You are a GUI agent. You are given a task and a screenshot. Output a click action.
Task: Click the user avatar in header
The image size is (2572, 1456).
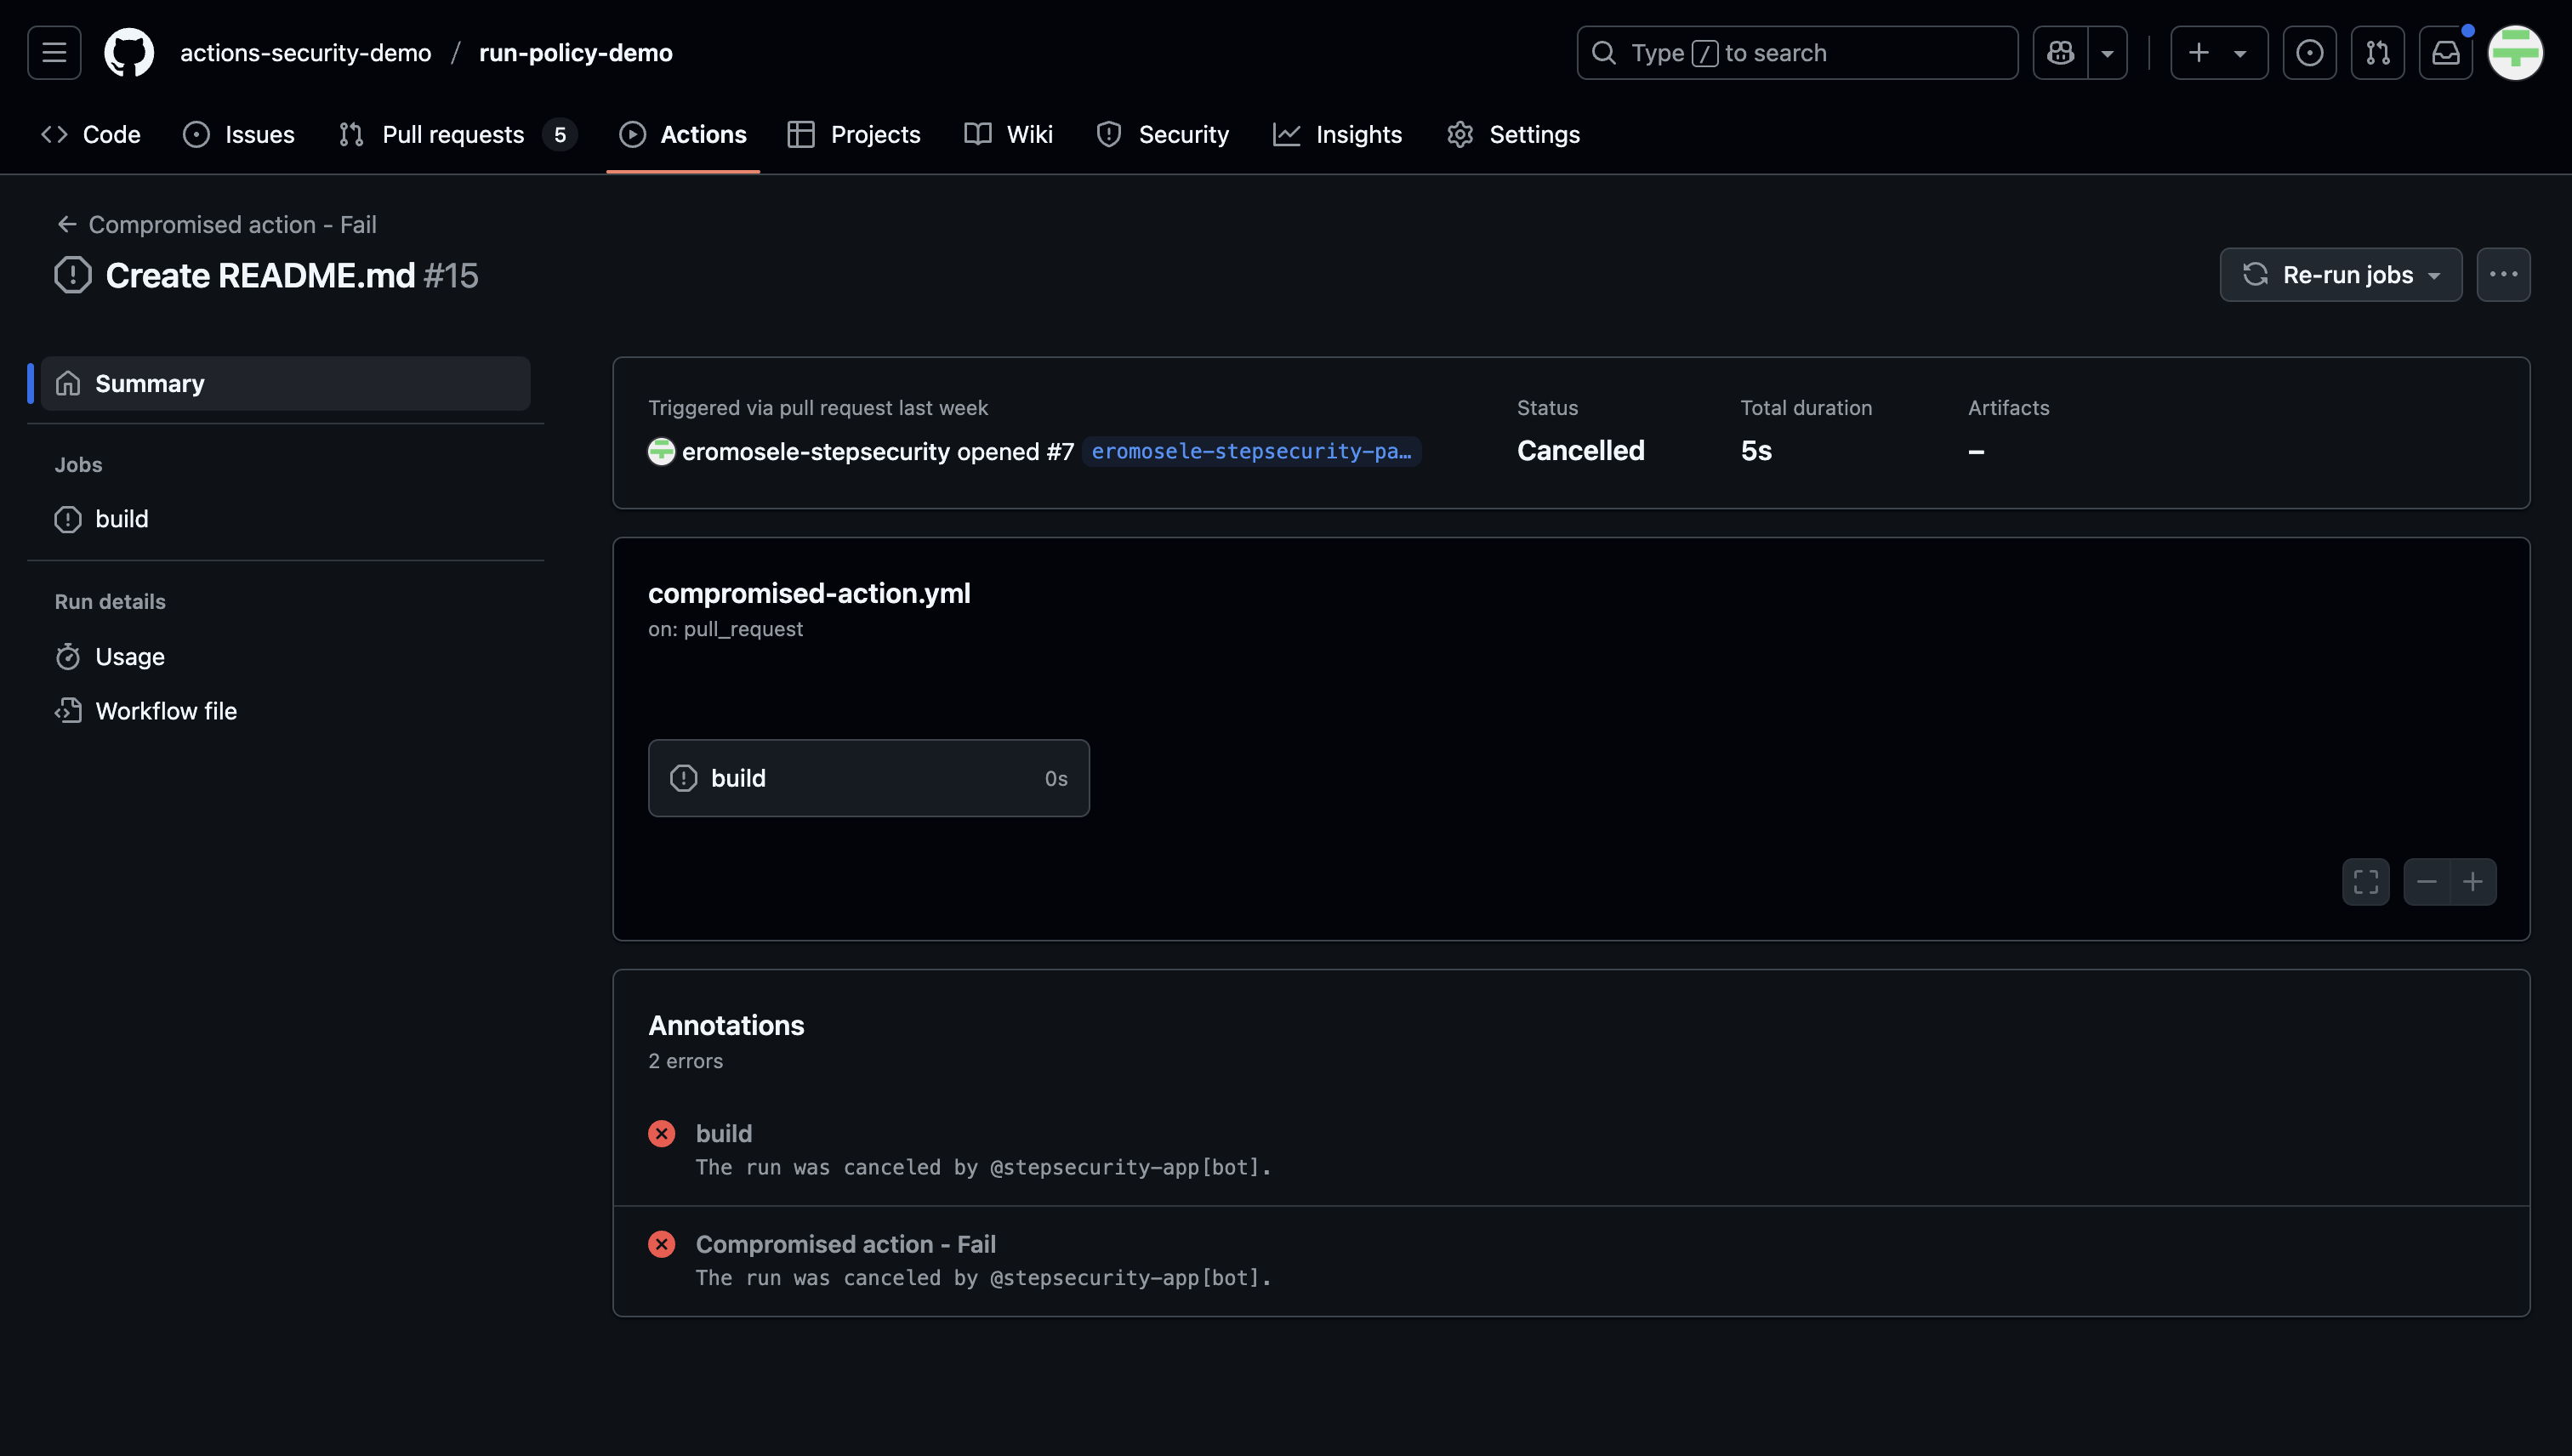click(2515, 52)
